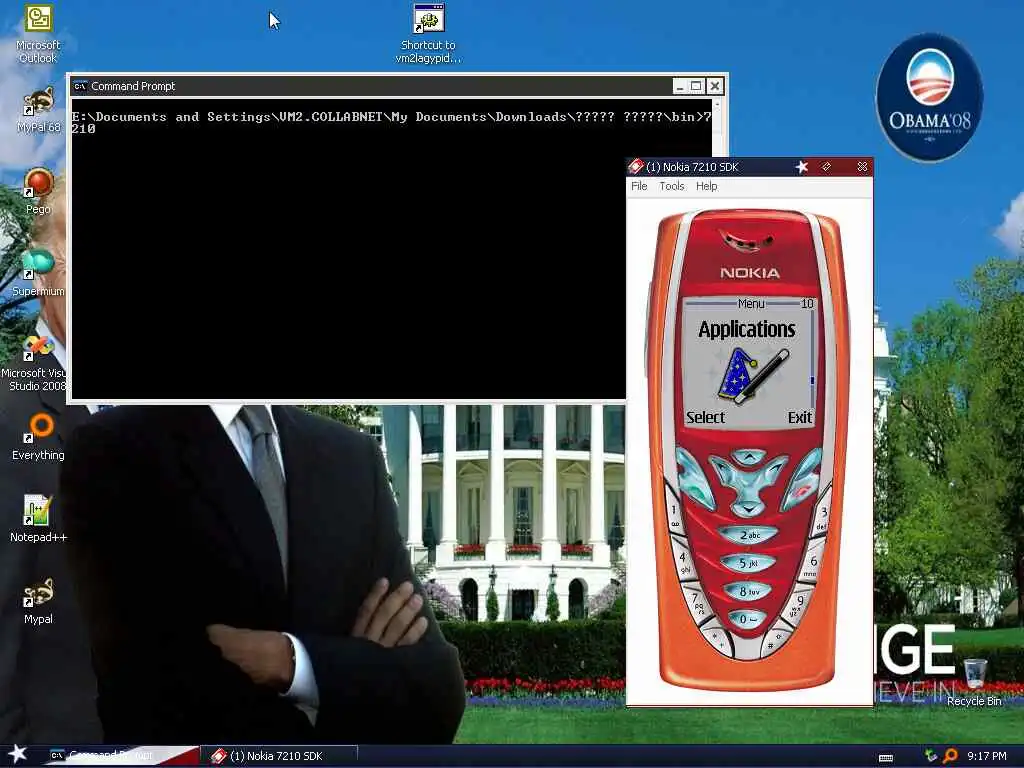Image resolution: width=1024 pixels, height=768 pixels.
Task: Switch to Nokia 7210 SDK taskbar button
Action: click(x=279, y=756)
